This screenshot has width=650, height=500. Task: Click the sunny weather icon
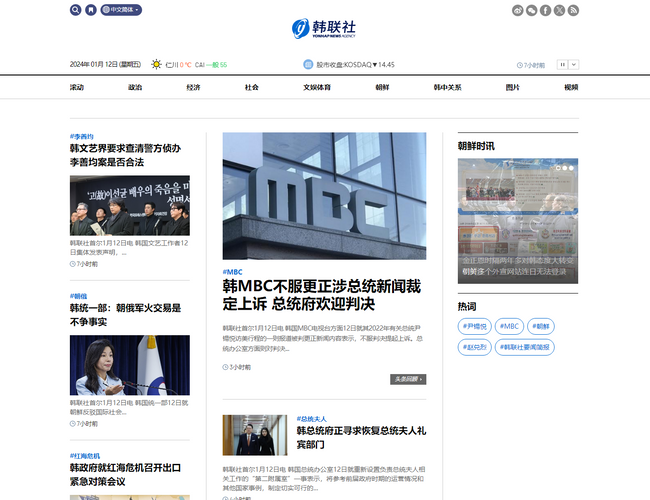point(156,65)
